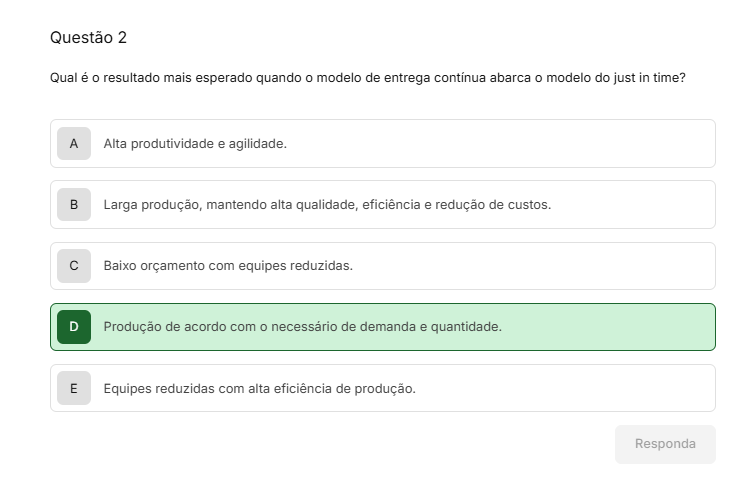733x483 pixels.
Task: Choose 'Baixo orçamento com equipes reduzidas.'
Action: (x=228, y=266)
